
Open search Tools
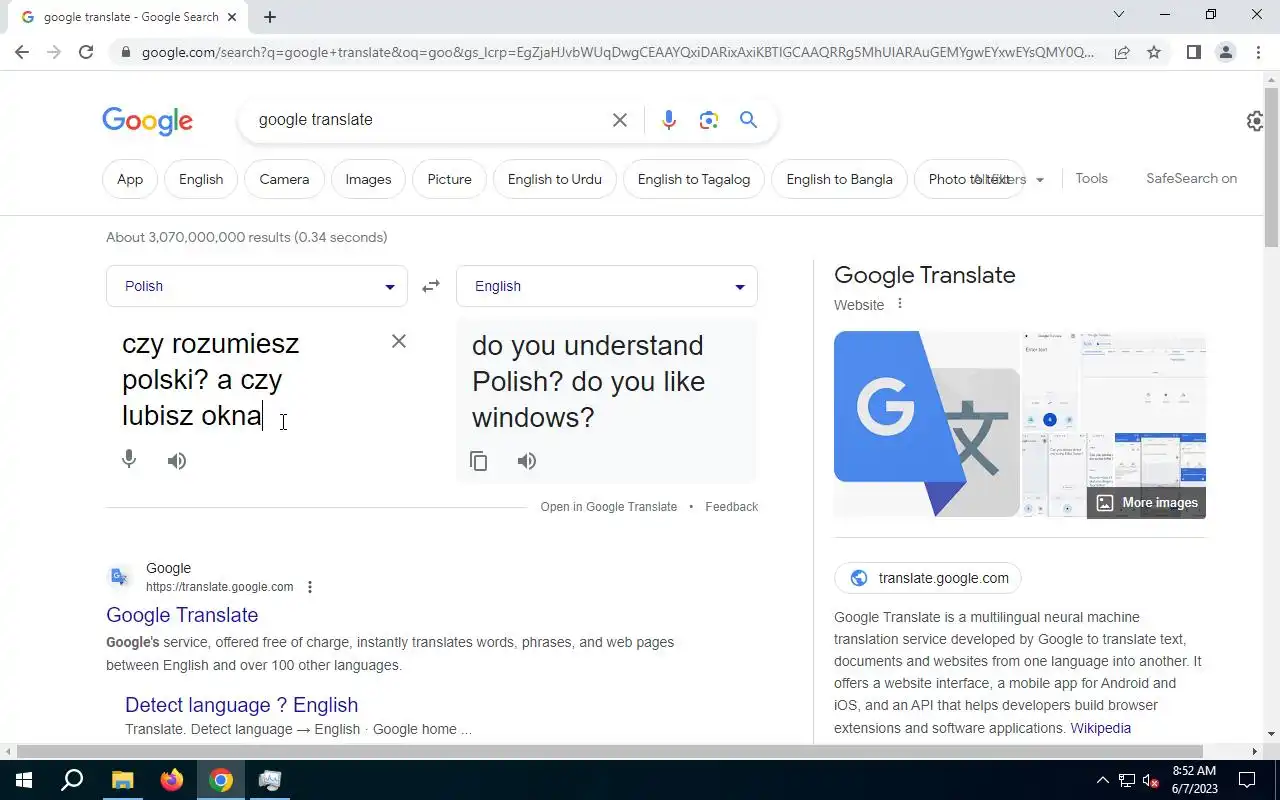click(1091, 178)
